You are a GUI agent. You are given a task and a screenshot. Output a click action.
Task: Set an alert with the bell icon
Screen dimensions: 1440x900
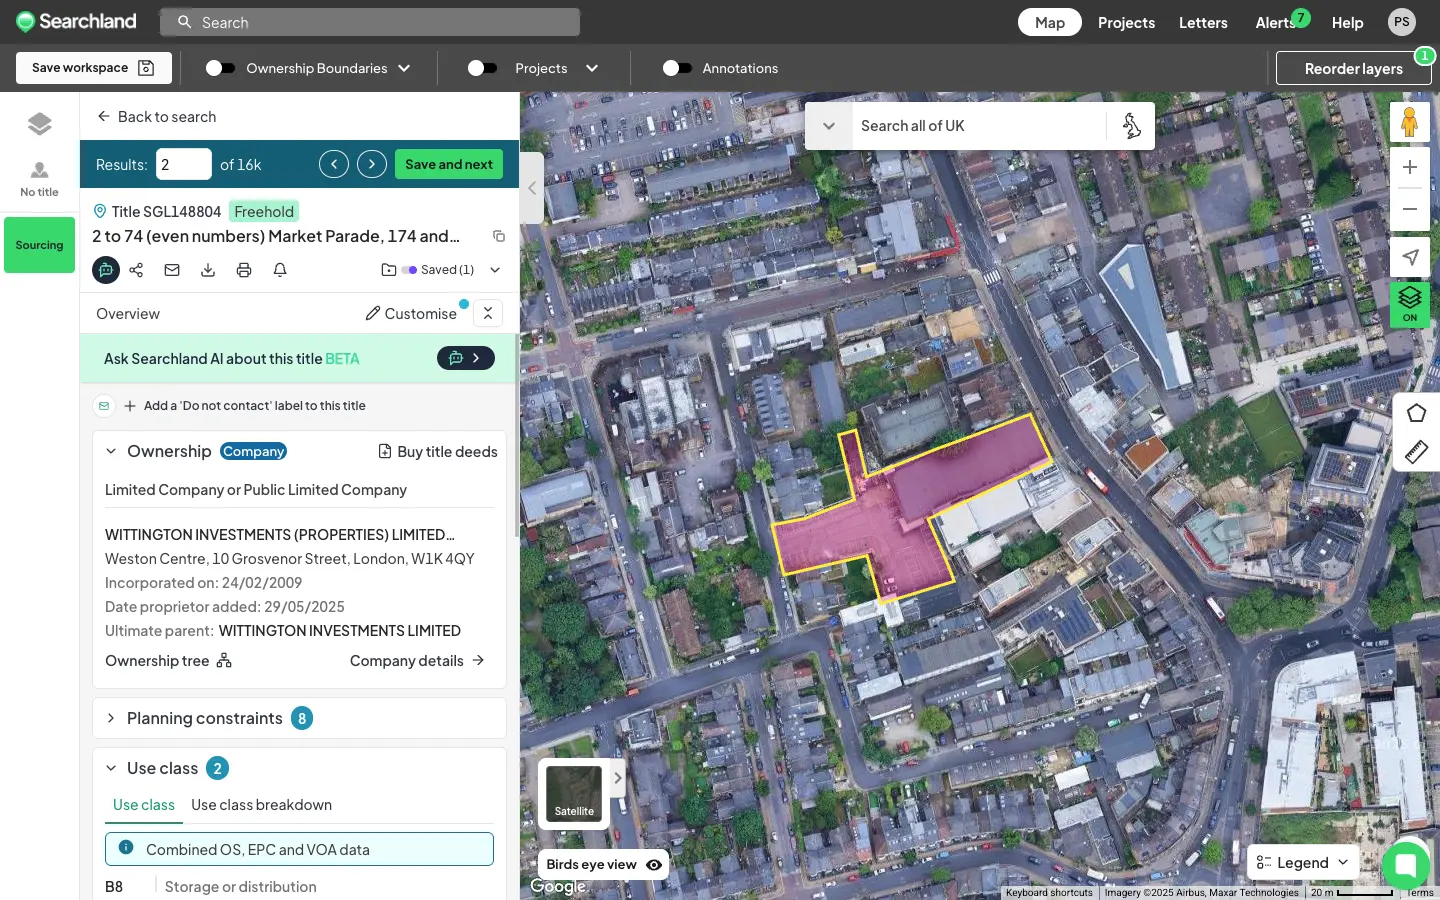tap(280, 270)
